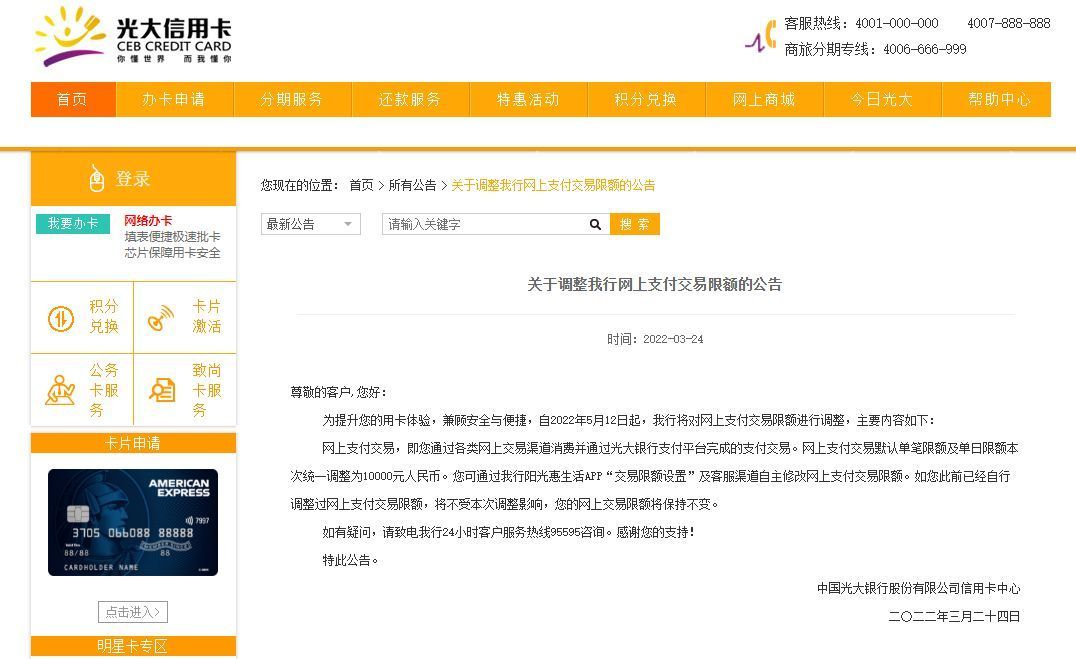Click the 卡片激活 card activation icon
Screen dimensions: 1076x659
(x=161, y=318)
